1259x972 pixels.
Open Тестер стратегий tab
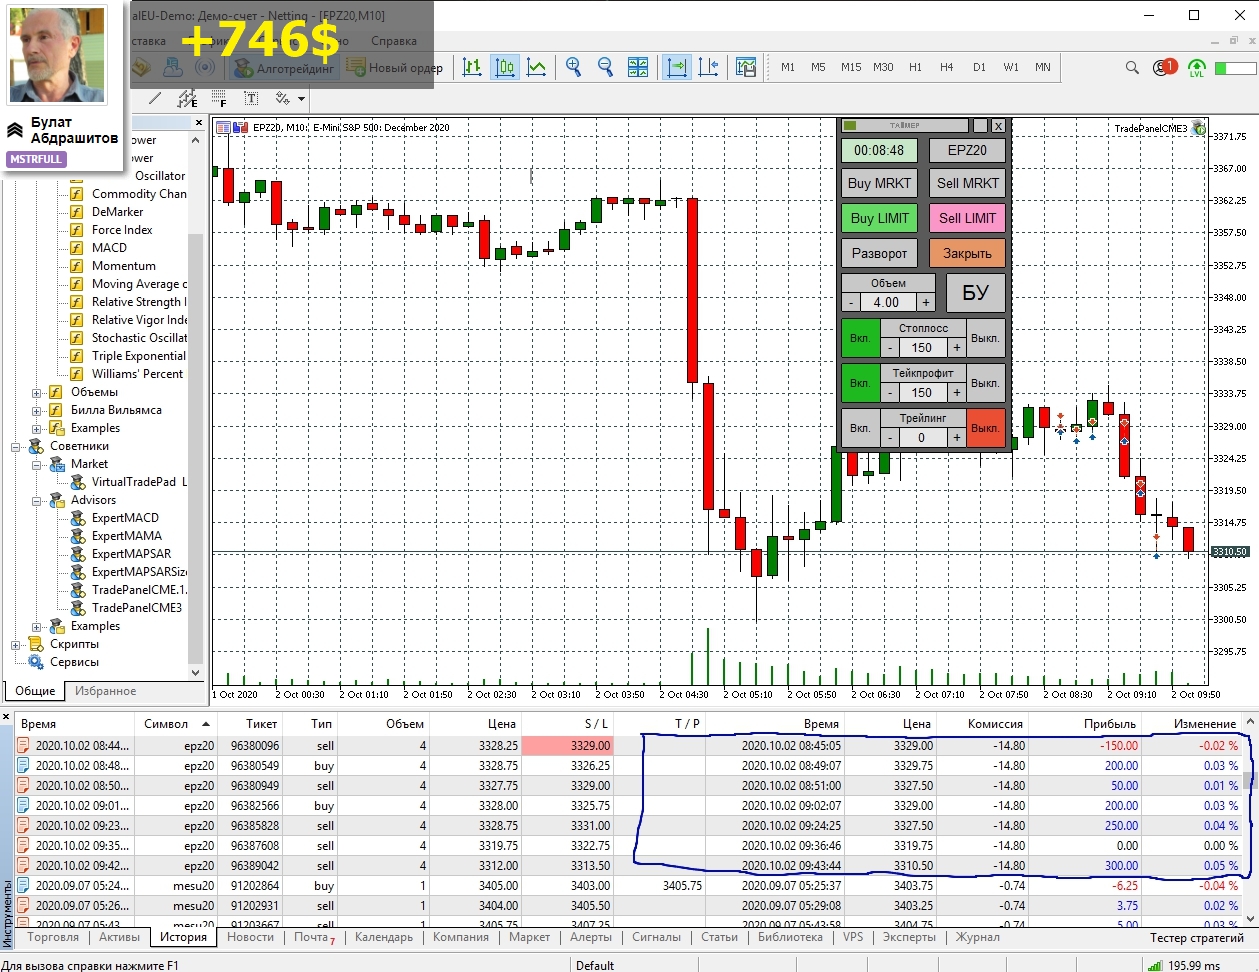tap(1196, 937)
